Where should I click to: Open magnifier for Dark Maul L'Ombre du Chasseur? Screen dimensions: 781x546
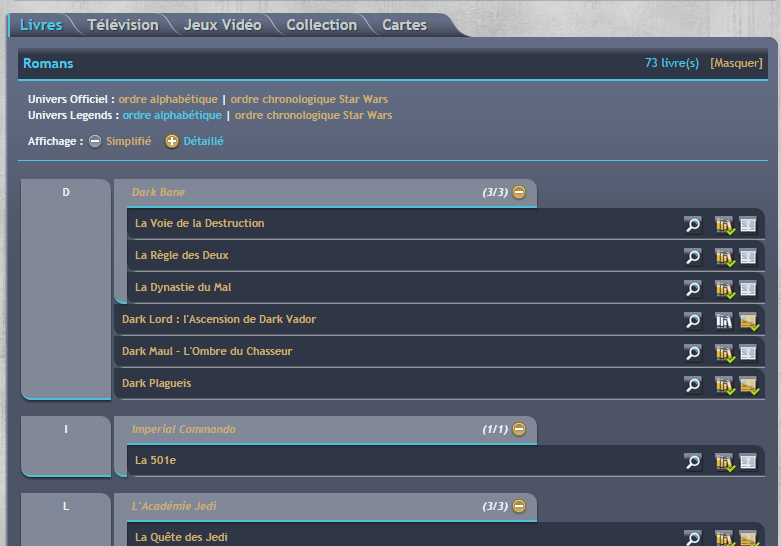pos(693,352)
